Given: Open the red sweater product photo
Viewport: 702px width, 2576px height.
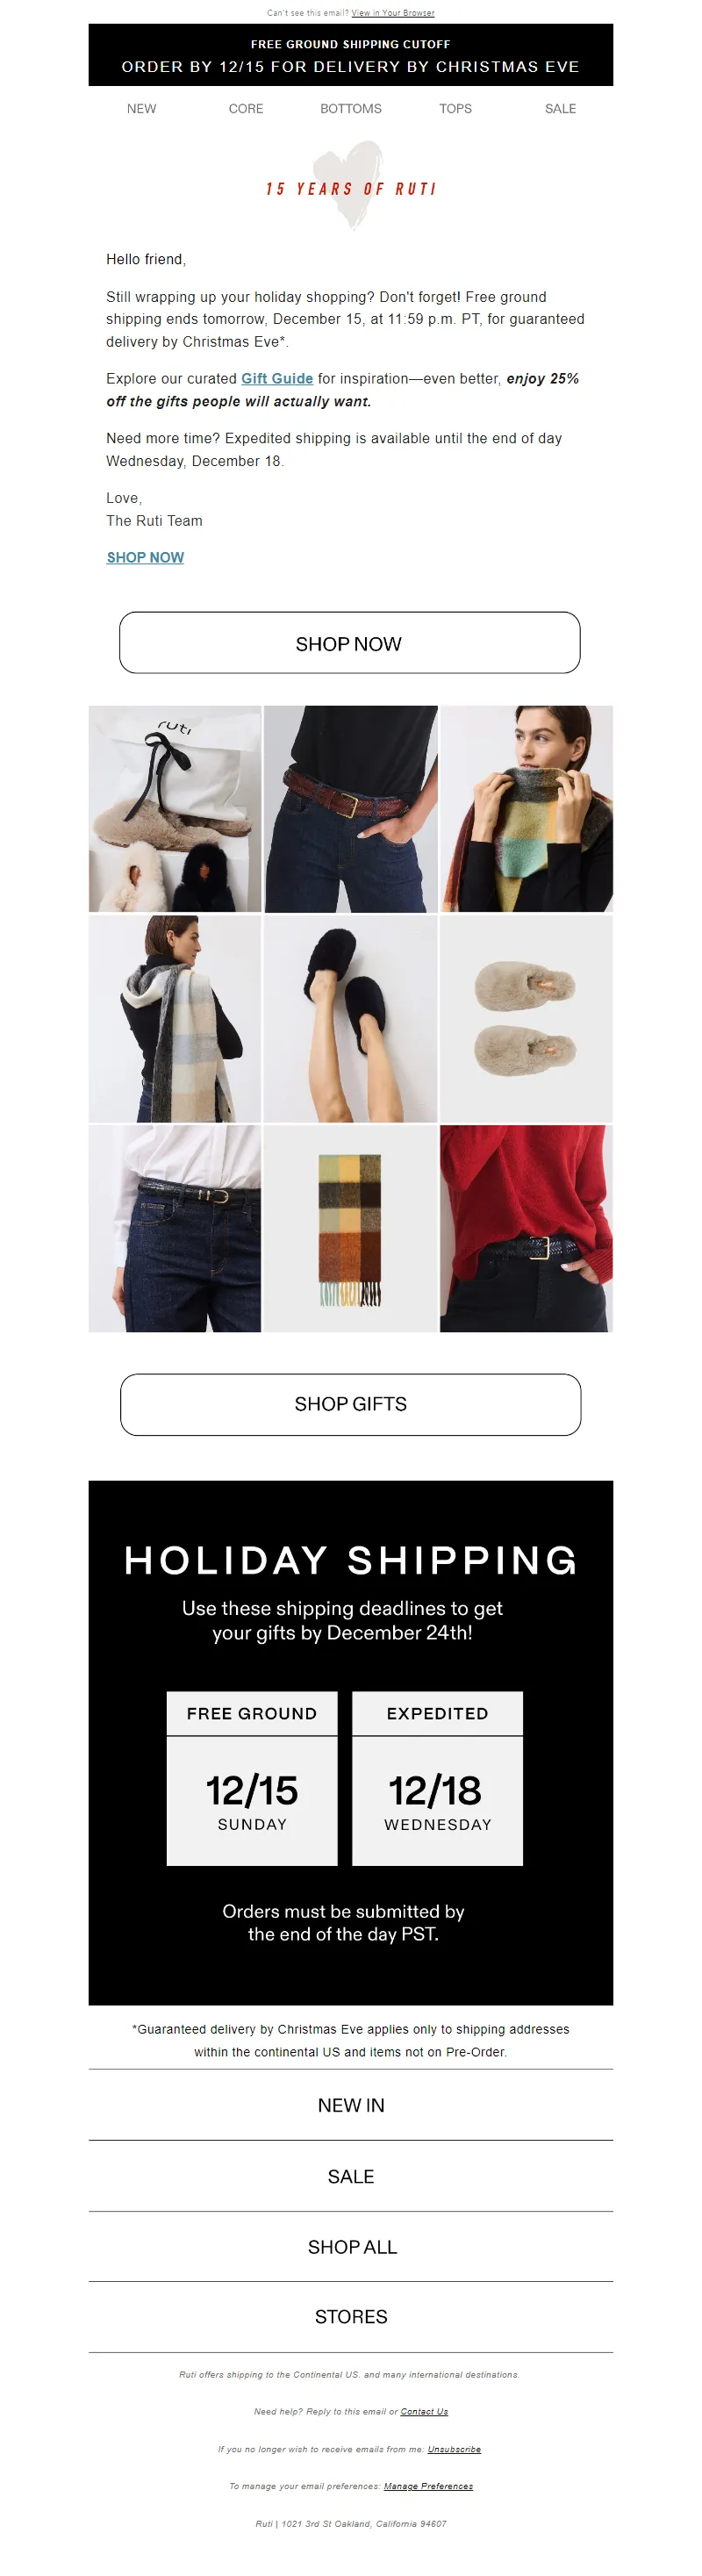Looking at the screenshot, I should click(x=526, y=1228).
